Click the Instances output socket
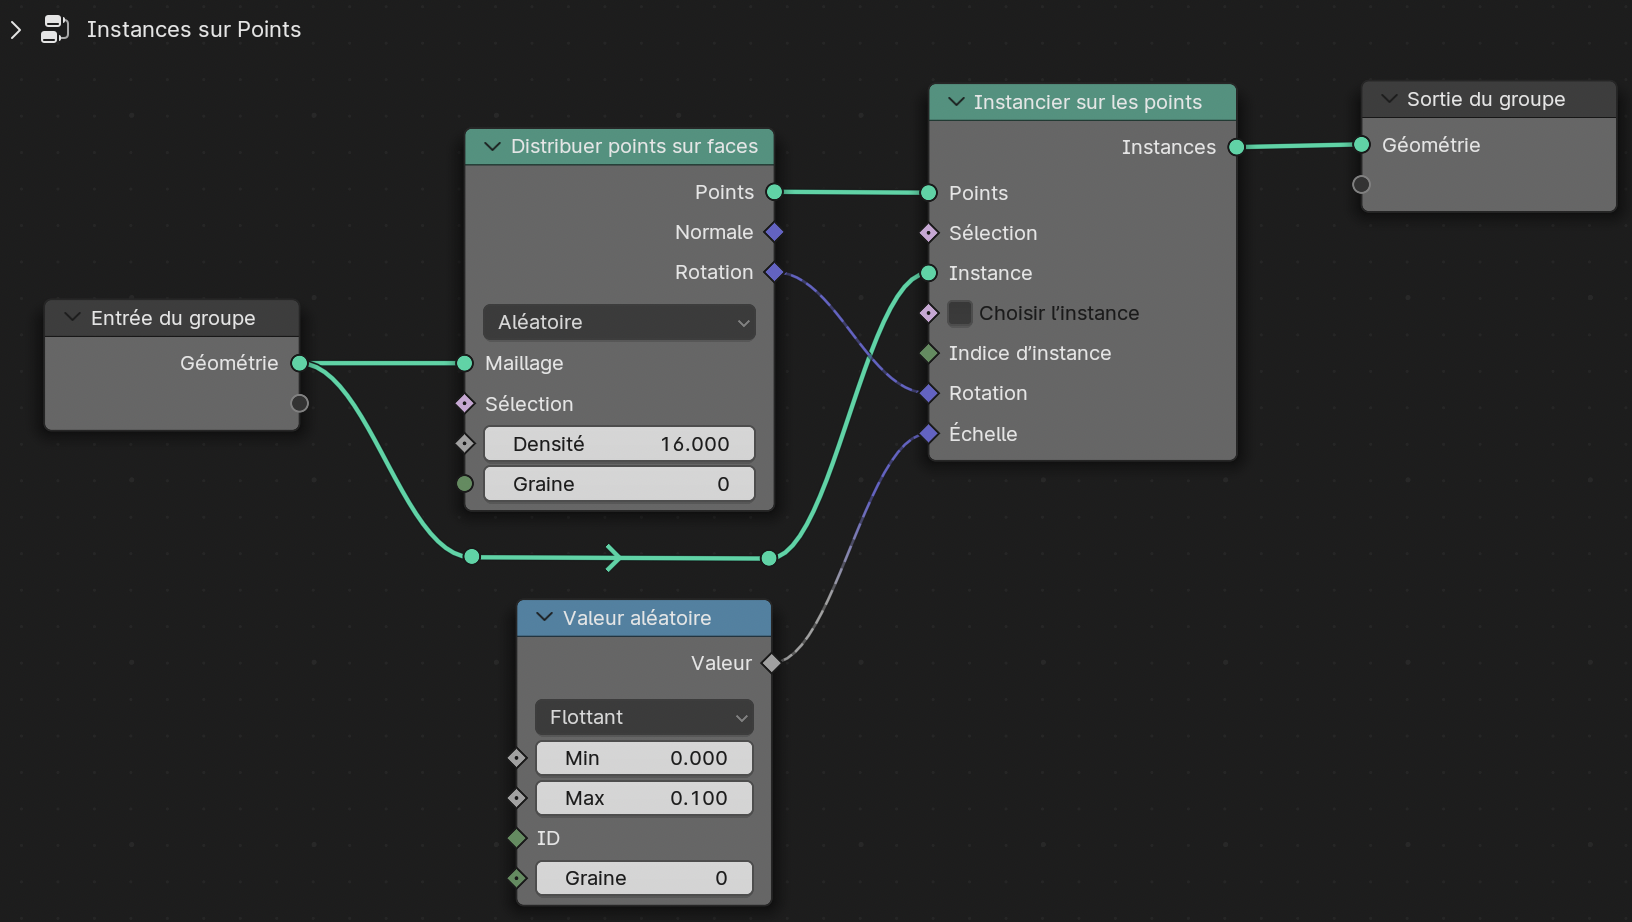 coord(1236,147)
